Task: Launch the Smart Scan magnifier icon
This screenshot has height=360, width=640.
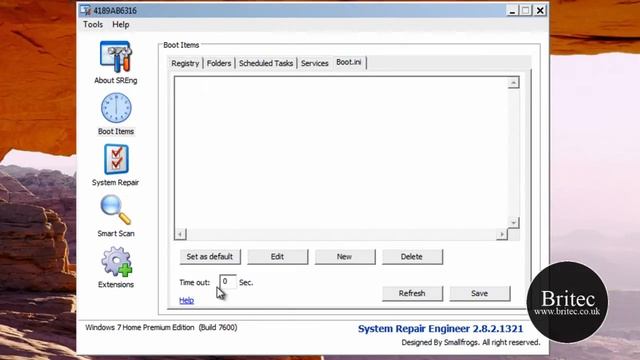Action: (116, 210)
